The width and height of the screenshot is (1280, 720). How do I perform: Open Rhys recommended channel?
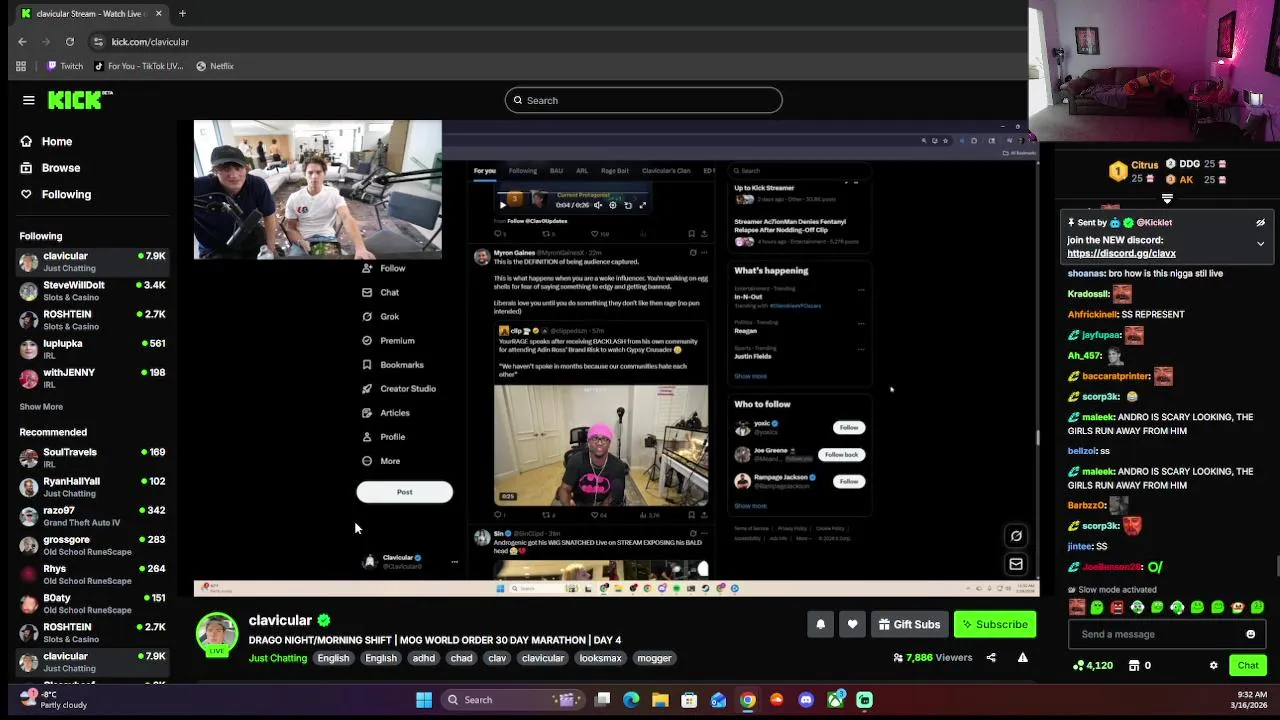click(x=92, y=574)
